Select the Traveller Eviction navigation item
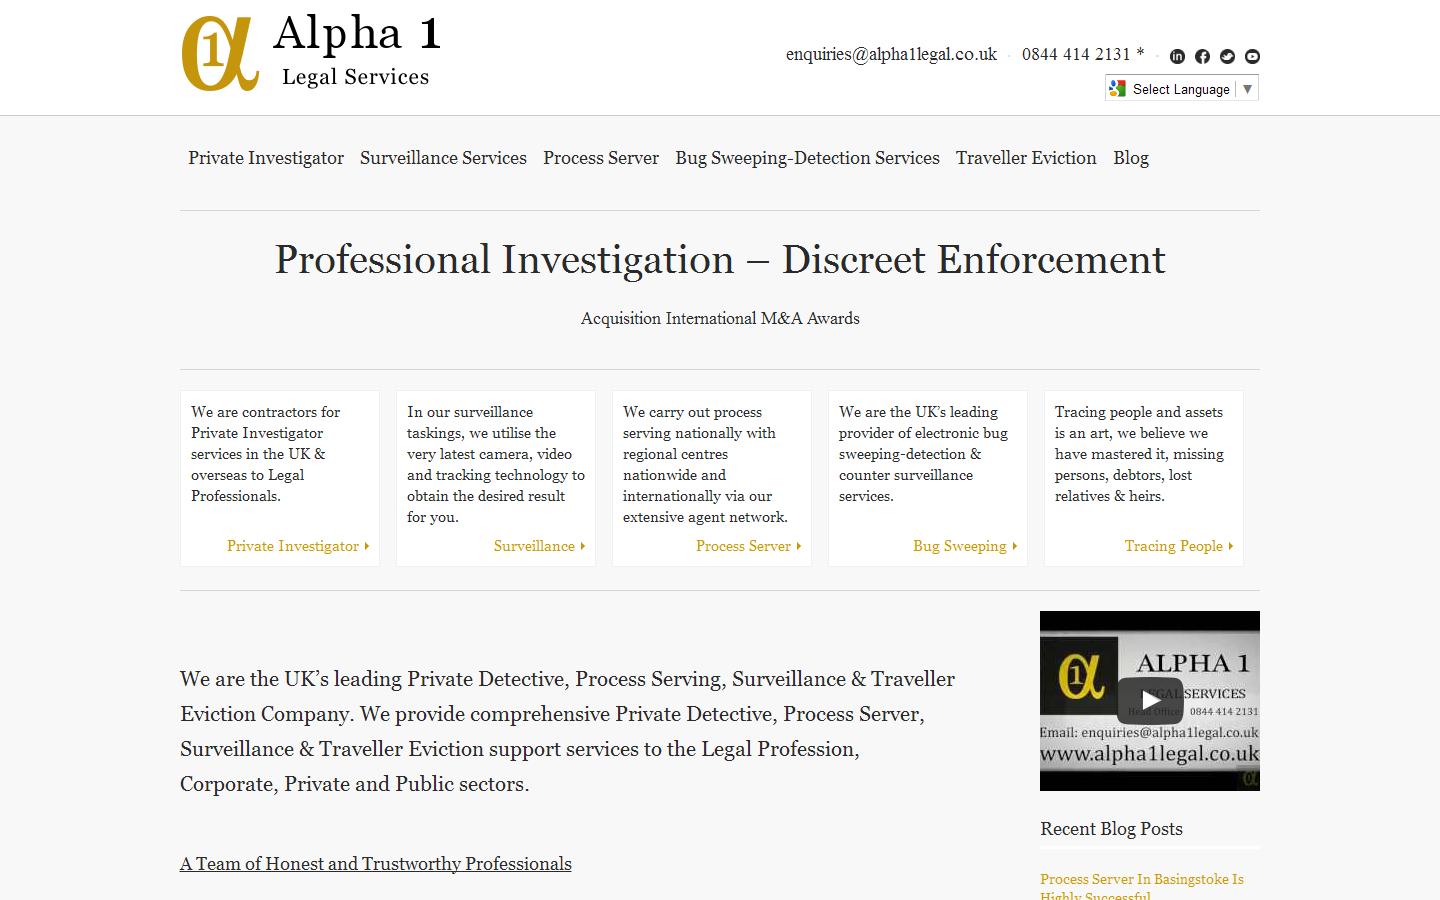The width and height of the screenshot is (1440, 900). (x=1025, y=158)
